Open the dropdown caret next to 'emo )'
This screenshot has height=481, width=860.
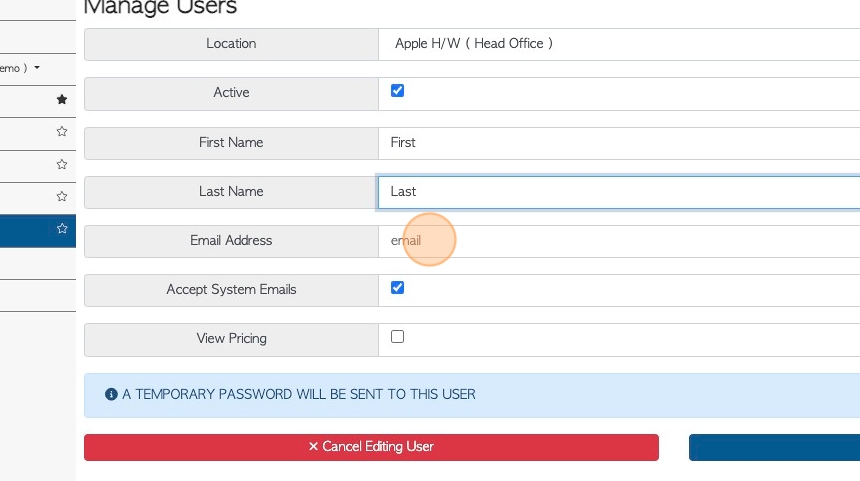pyautogui.click(x=37, y=67)
